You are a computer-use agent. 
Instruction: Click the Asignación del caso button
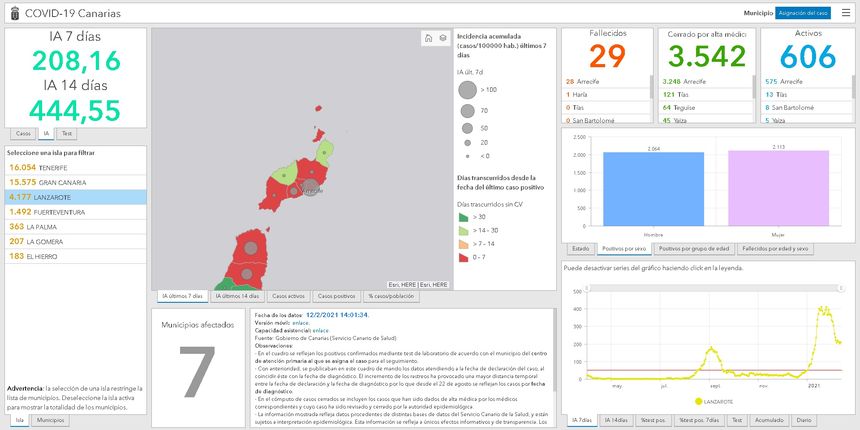[x=803, y=13]
